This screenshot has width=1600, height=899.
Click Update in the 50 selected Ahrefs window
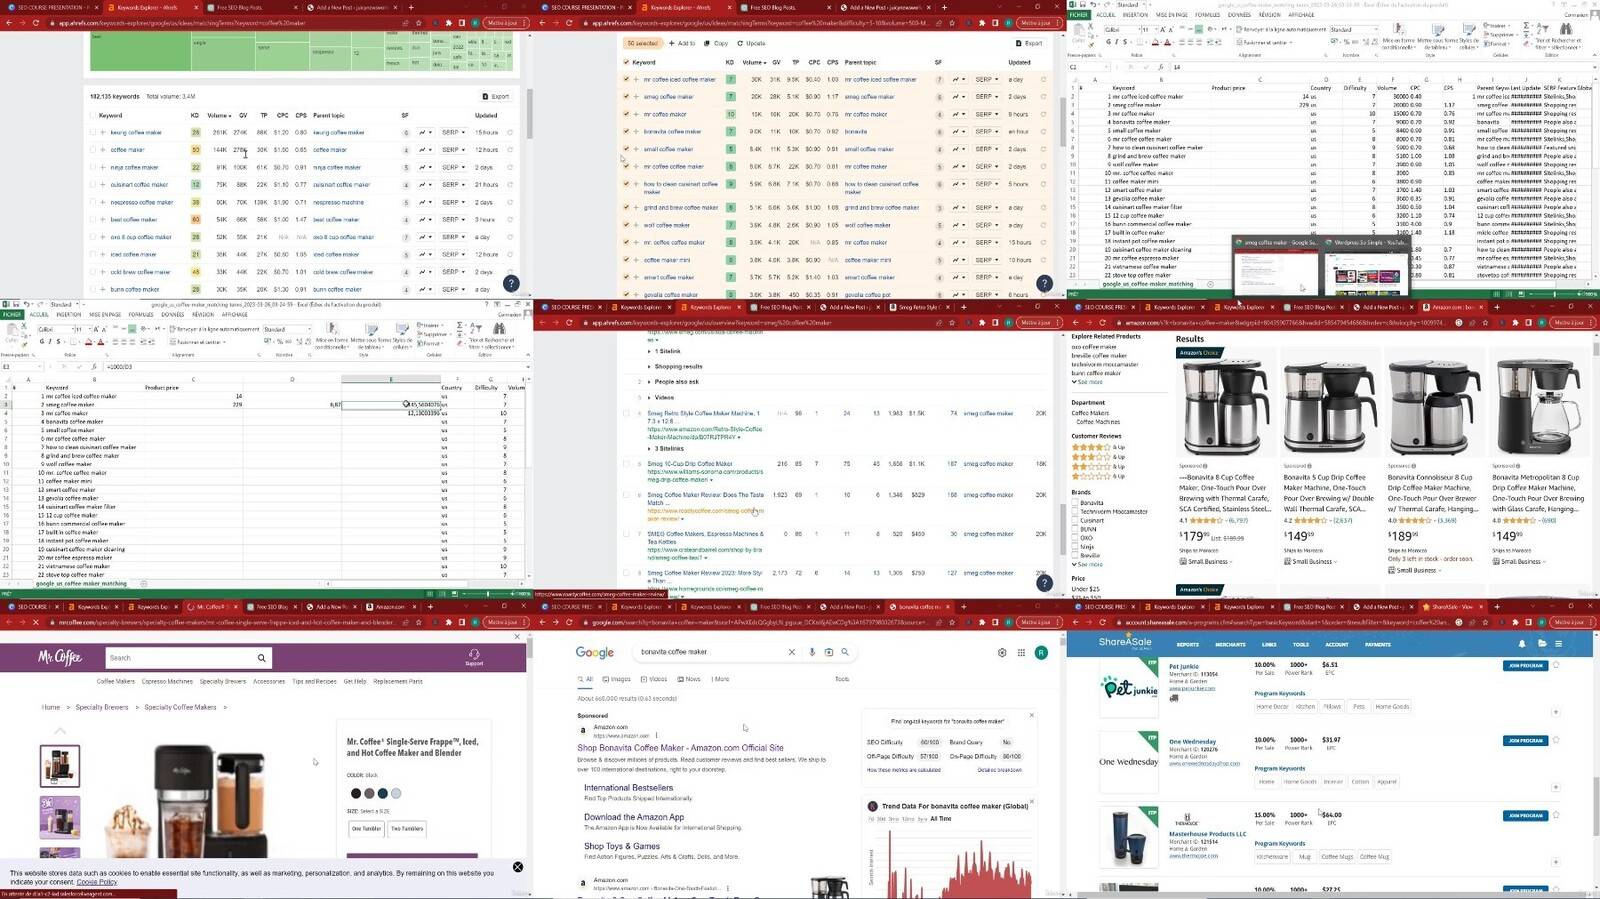[752, 43]
